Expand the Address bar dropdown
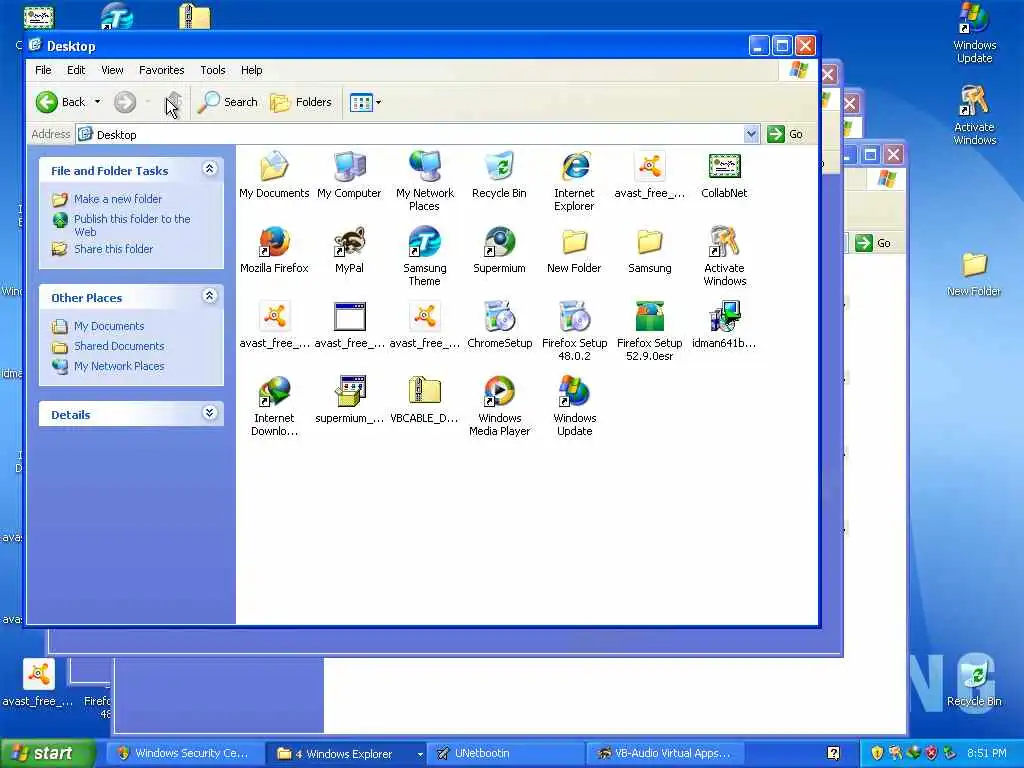Screen dimensions: 1024x768 [x=751, y=134]
